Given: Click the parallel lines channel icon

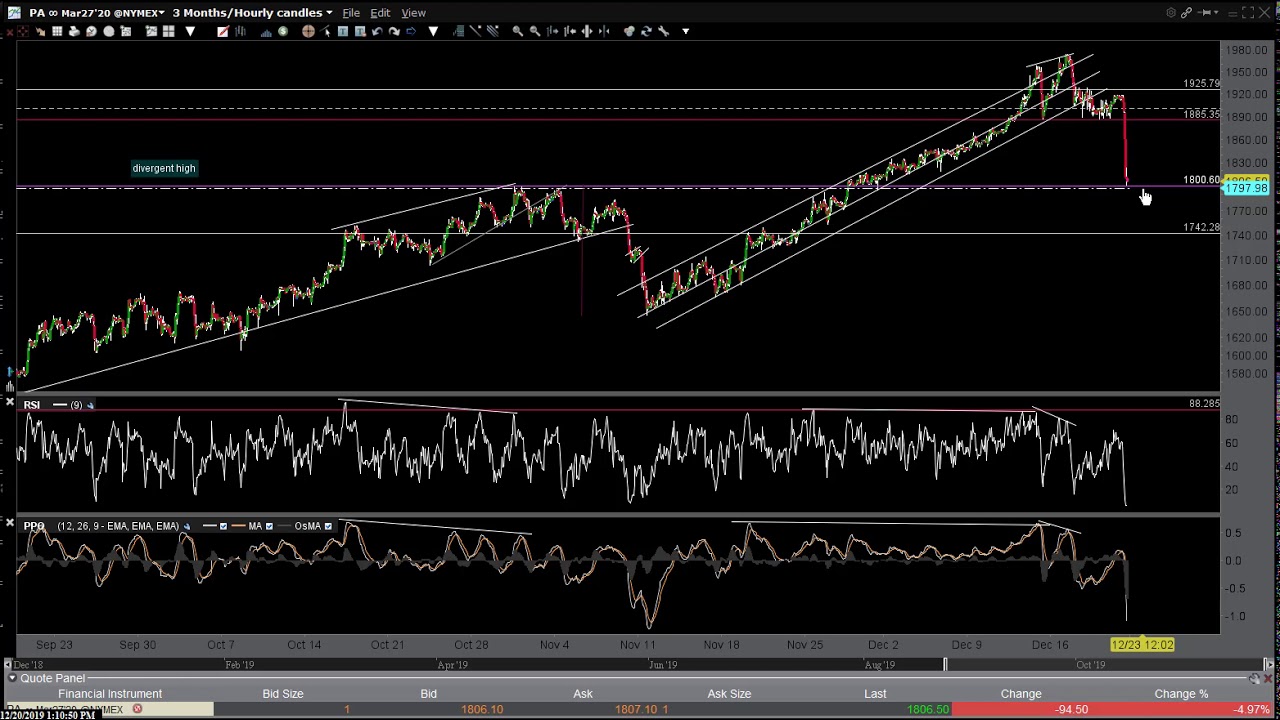Looking at the screenshot, I should click(493, 31).
